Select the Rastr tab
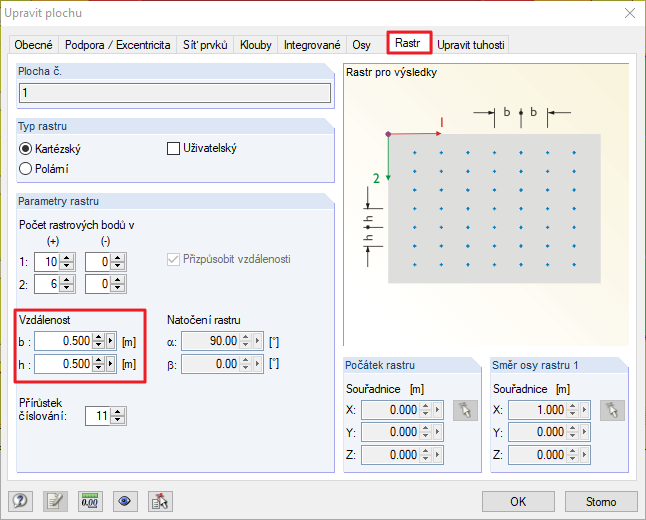 tap(407, 43)
